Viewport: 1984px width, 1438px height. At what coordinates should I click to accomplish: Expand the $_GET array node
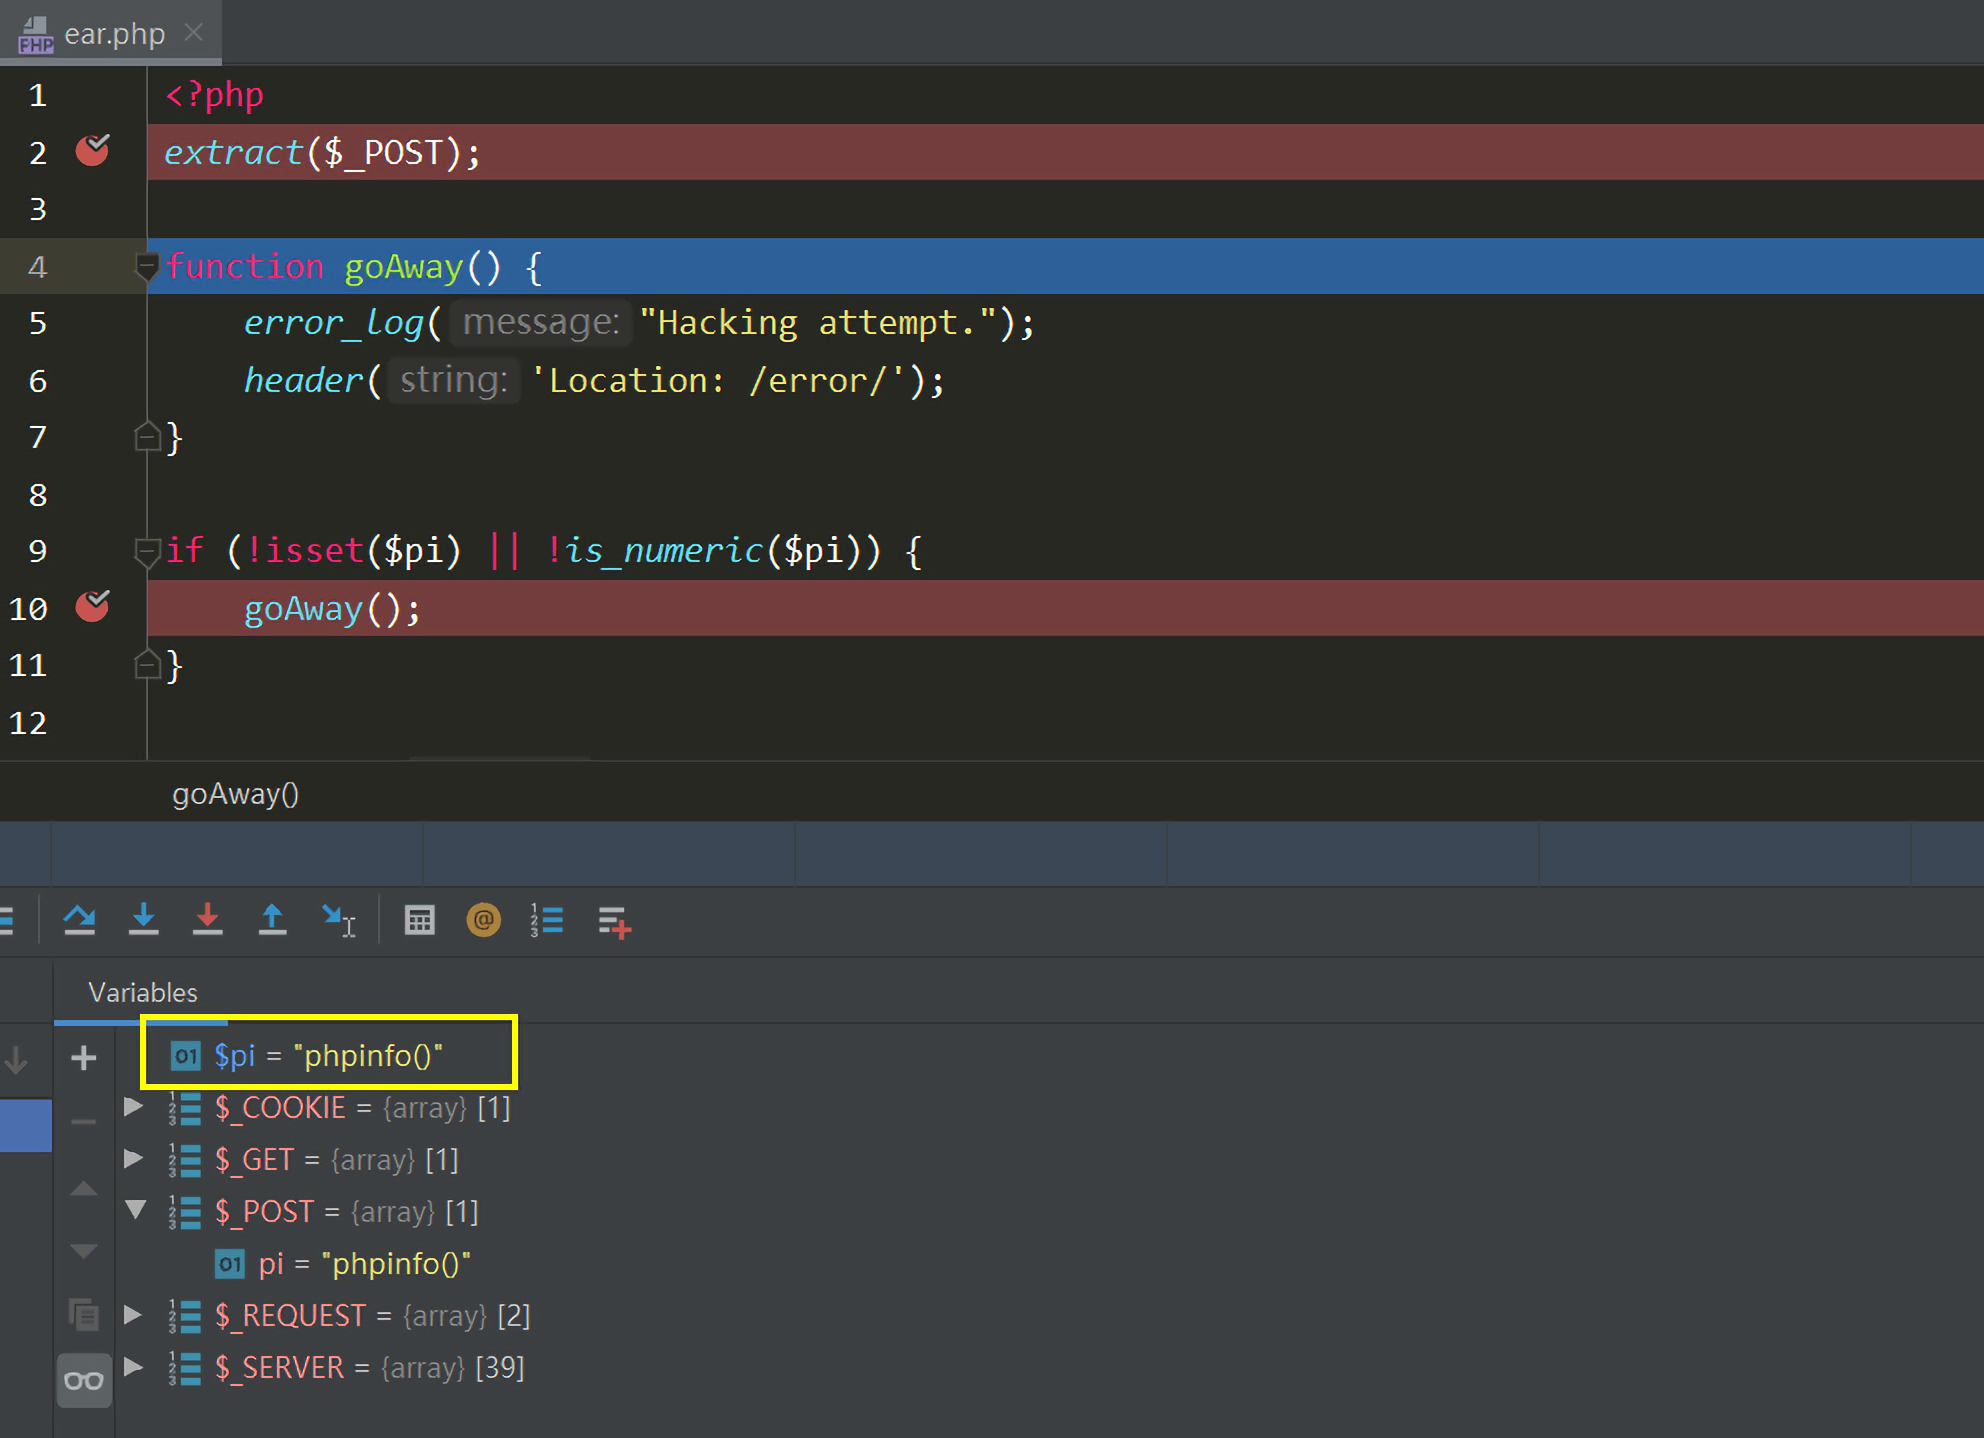(133, 1159)
